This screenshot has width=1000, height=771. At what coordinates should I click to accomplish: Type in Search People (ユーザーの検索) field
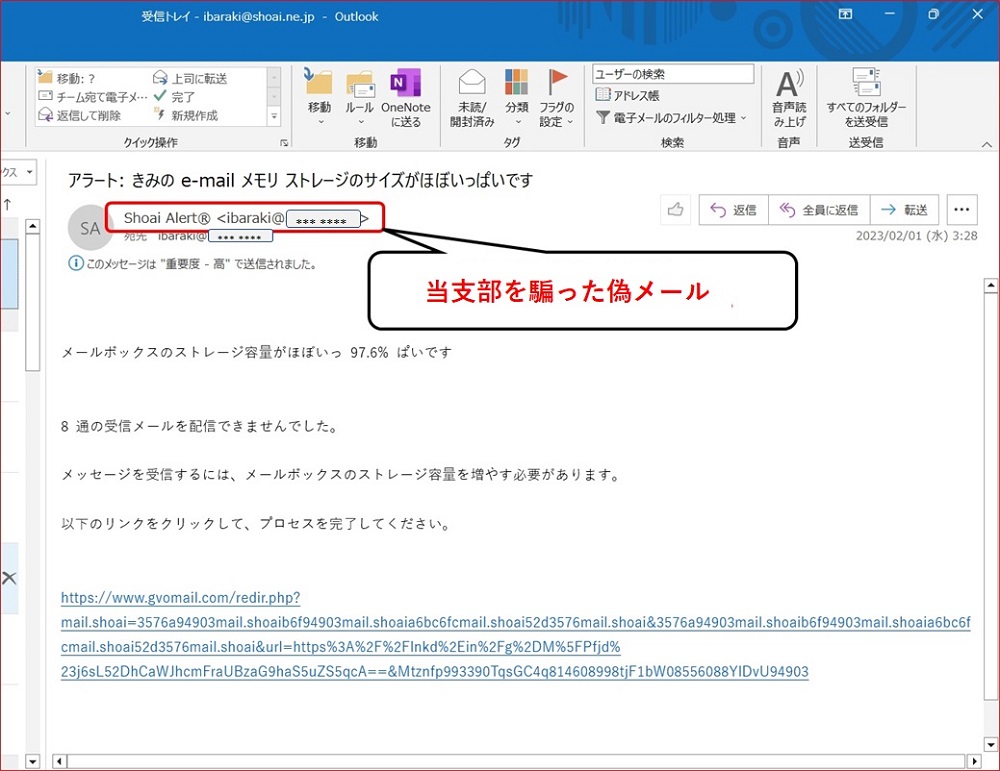point(672,75)
